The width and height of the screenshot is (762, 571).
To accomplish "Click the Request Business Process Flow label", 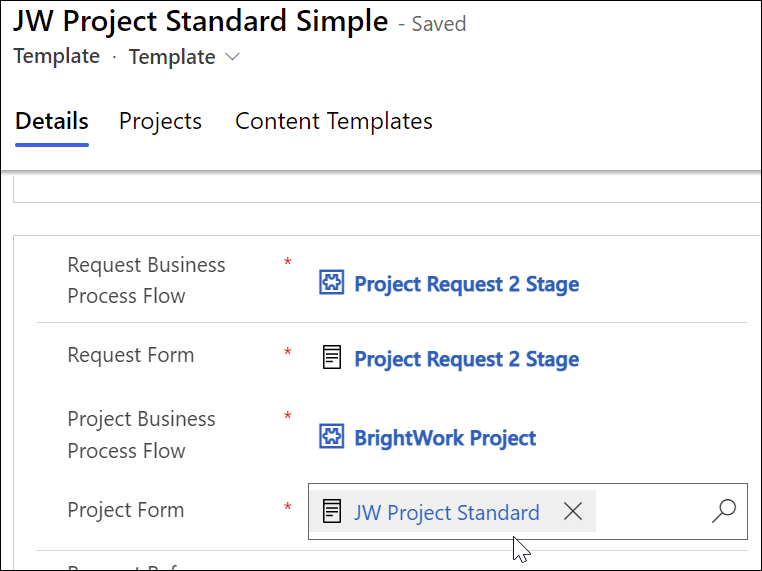I will pos(146,280).
